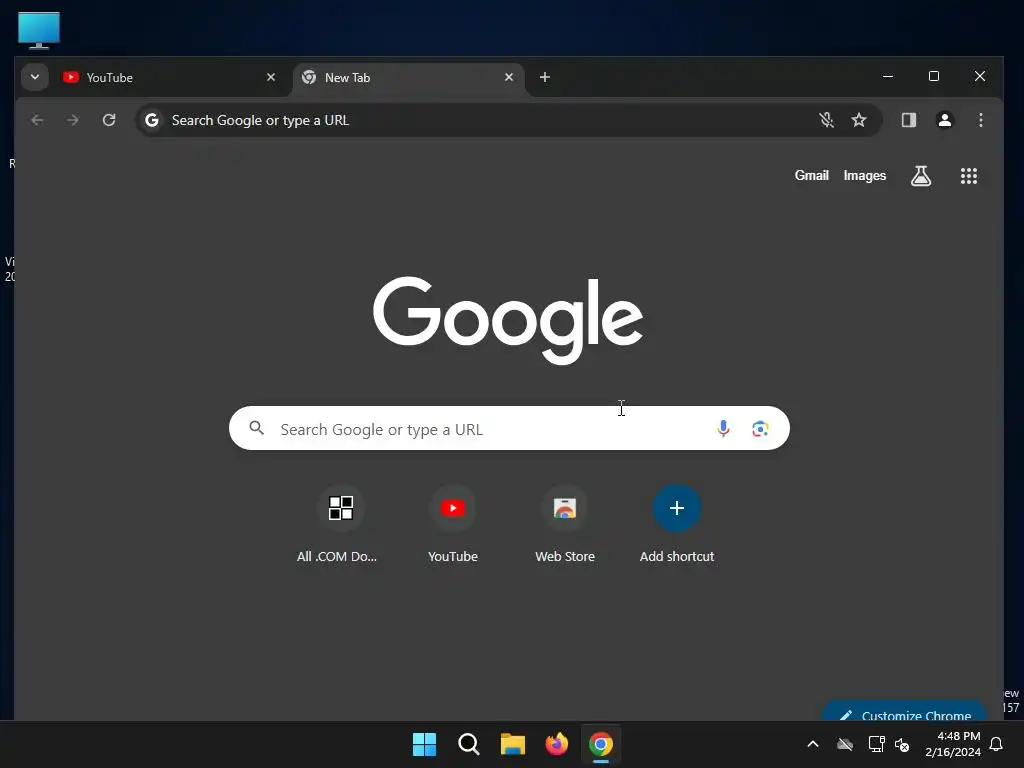Minimize the Chrome window
Image resolution: width=1024 pixels, height=768 pixels.
888,76
